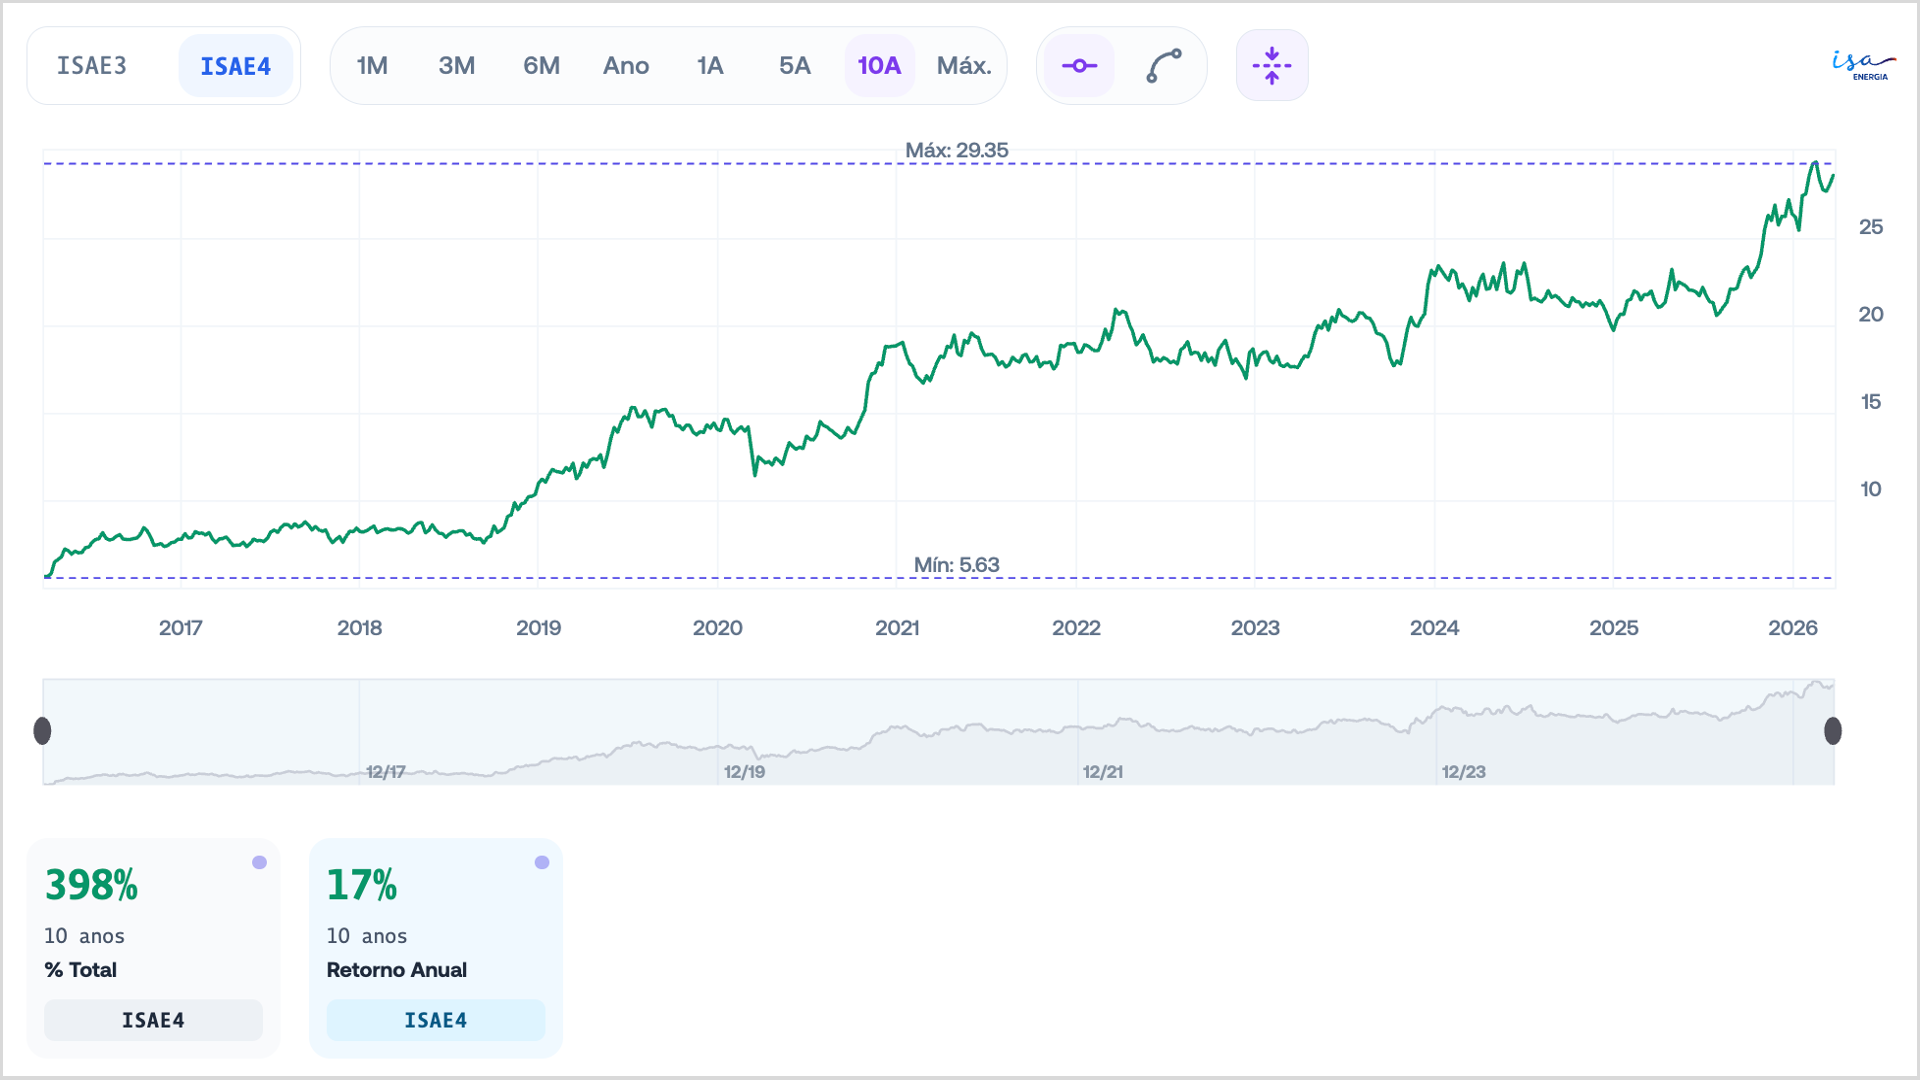Screen dimensions: 1920x1080
Task: Switch to ISAE3 ticker
Action: 92,66
